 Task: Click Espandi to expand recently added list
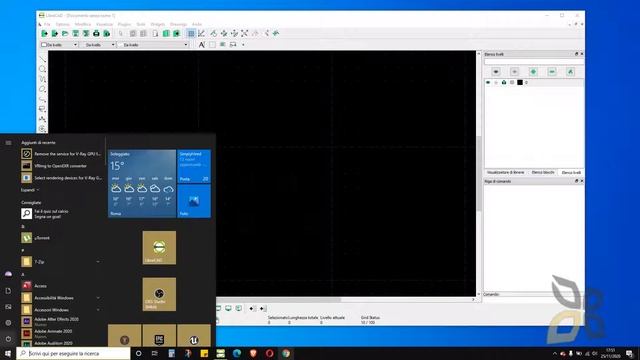[x=30, y=190]
